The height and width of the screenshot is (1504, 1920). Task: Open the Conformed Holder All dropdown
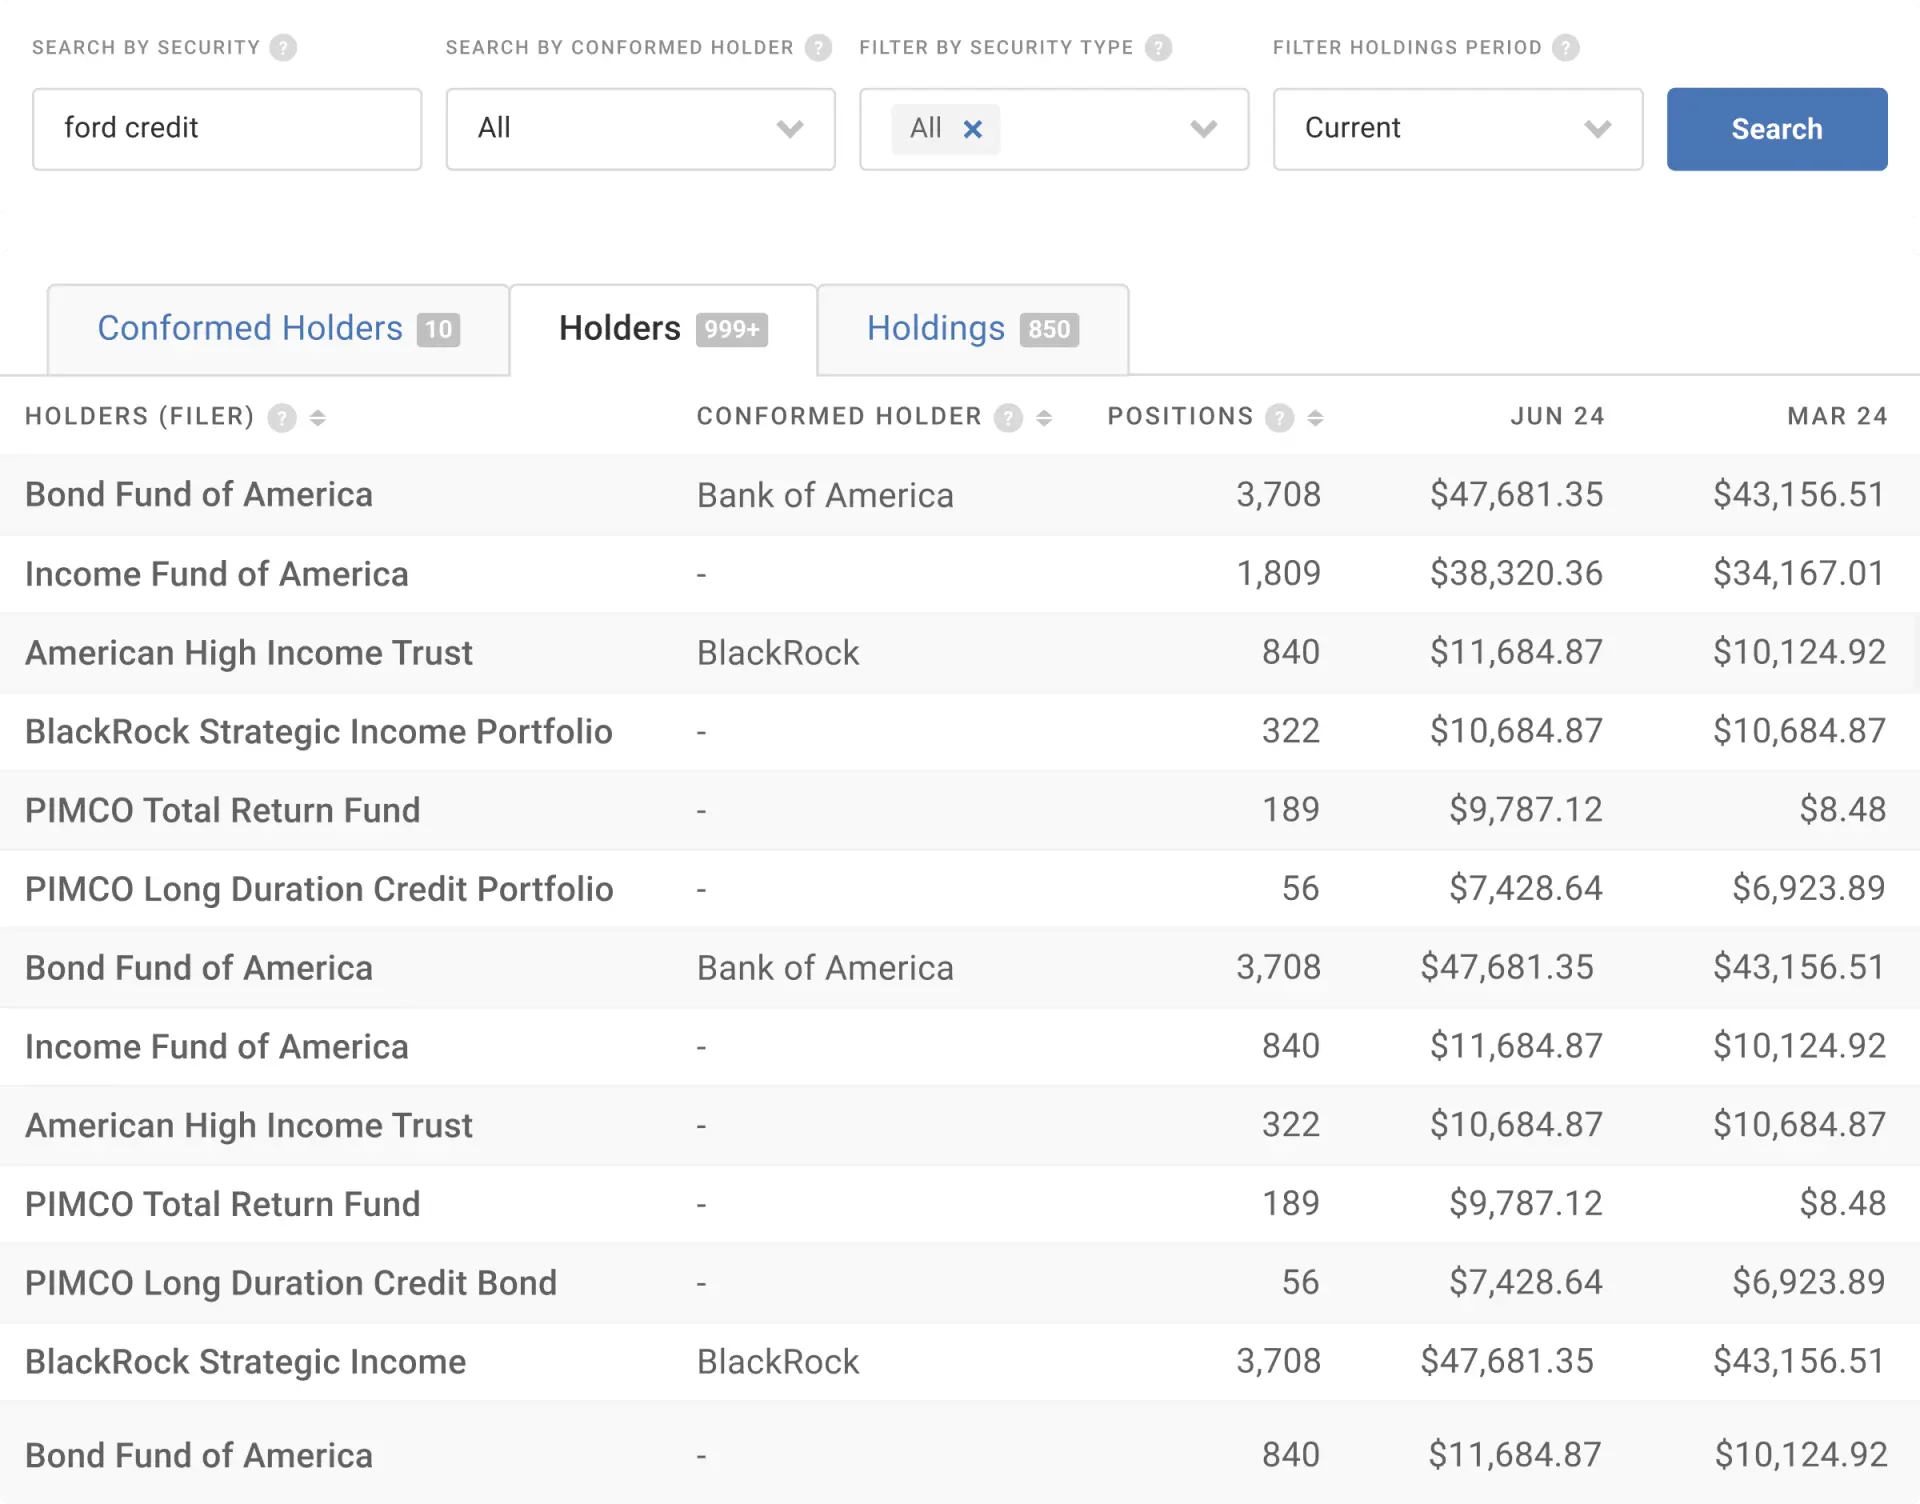[640, 129]
